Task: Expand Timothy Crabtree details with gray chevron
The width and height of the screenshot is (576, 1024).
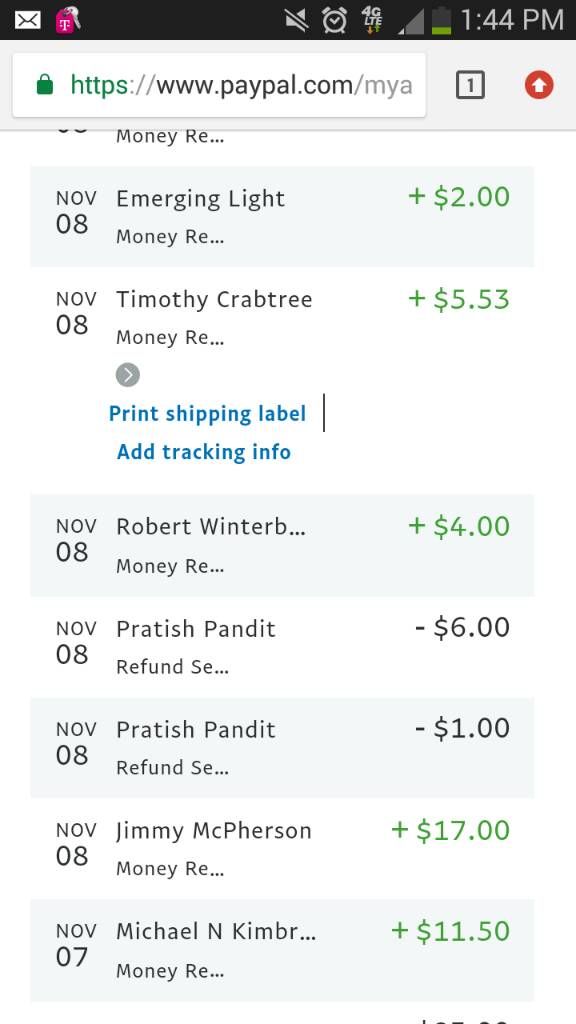Action: [128, 375]
